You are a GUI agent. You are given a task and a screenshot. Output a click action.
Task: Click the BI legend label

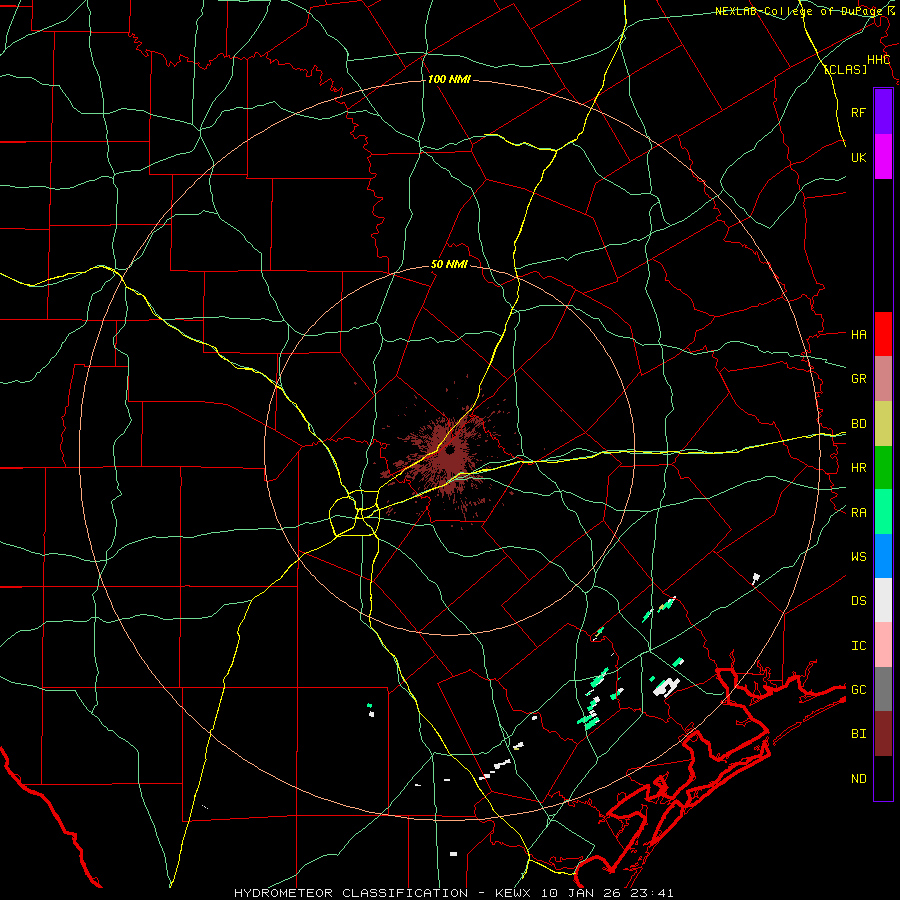pos(858,734)
